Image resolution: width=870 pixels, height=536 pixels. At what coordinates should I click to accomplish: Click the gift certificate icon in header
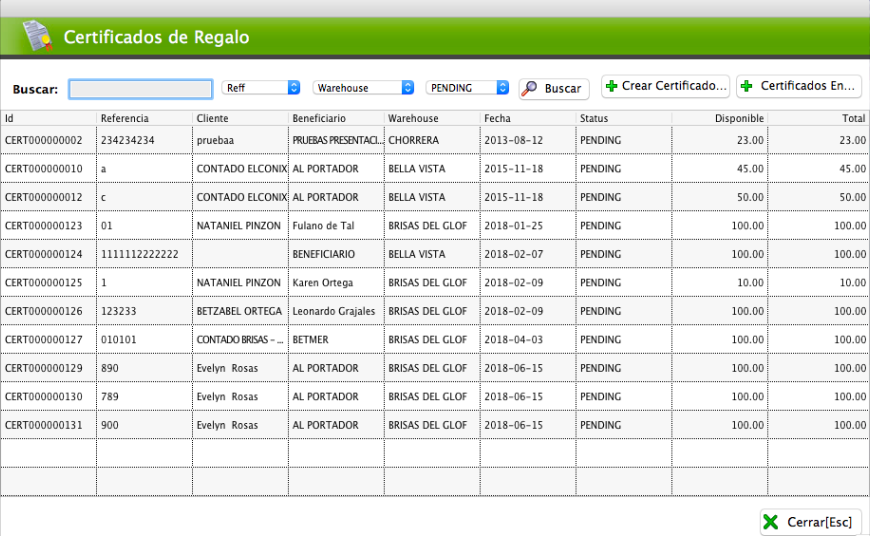tap(37, 36)
